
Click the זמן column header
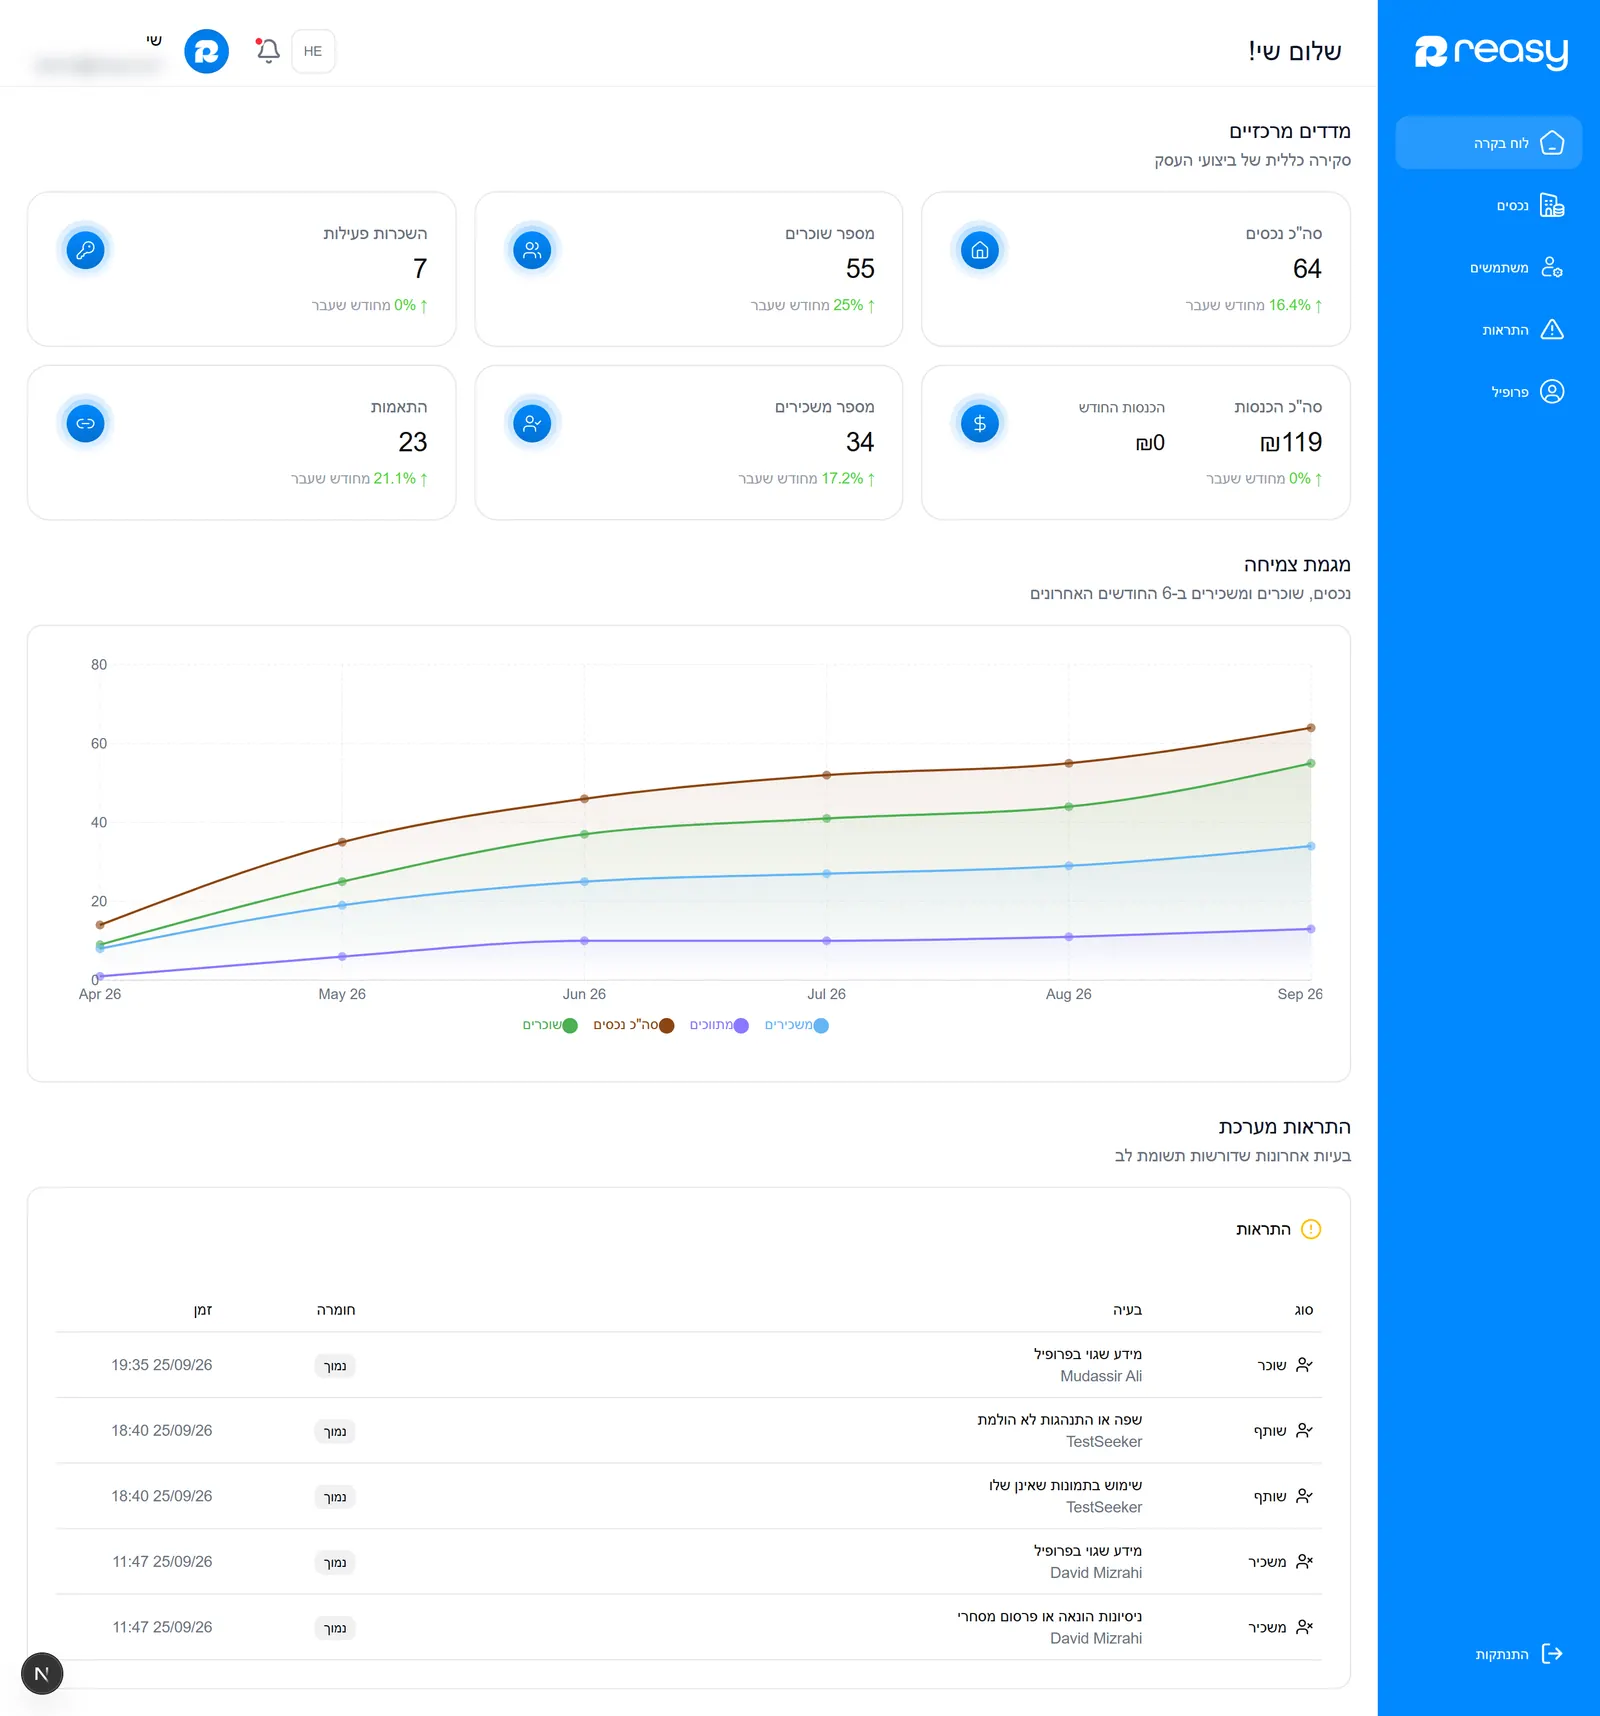coord(203,1310)
